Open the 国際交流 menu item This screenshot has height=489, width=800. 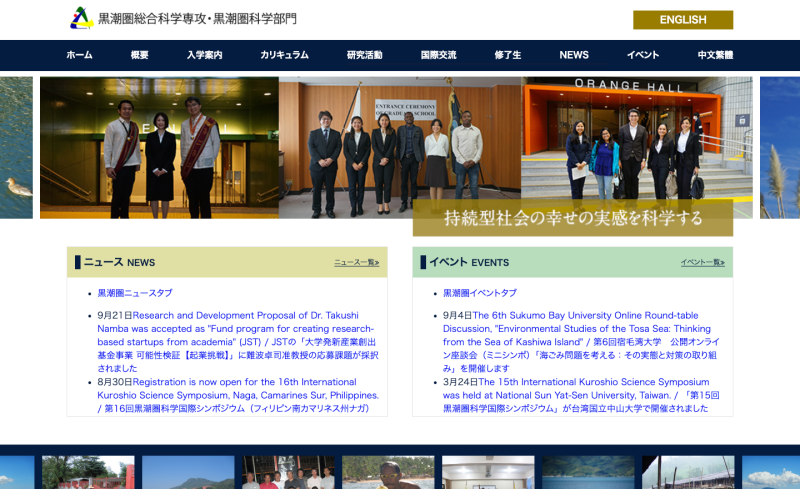[438, 55]
